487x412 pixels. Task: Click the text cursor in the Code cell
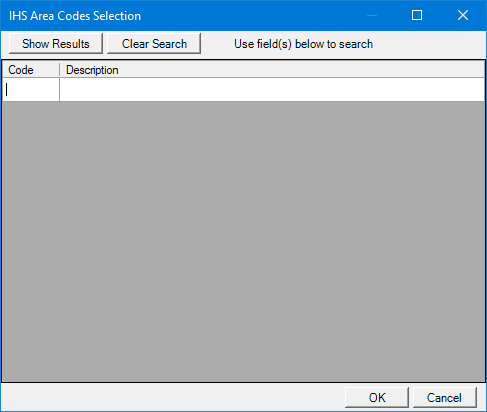[7, 89]
